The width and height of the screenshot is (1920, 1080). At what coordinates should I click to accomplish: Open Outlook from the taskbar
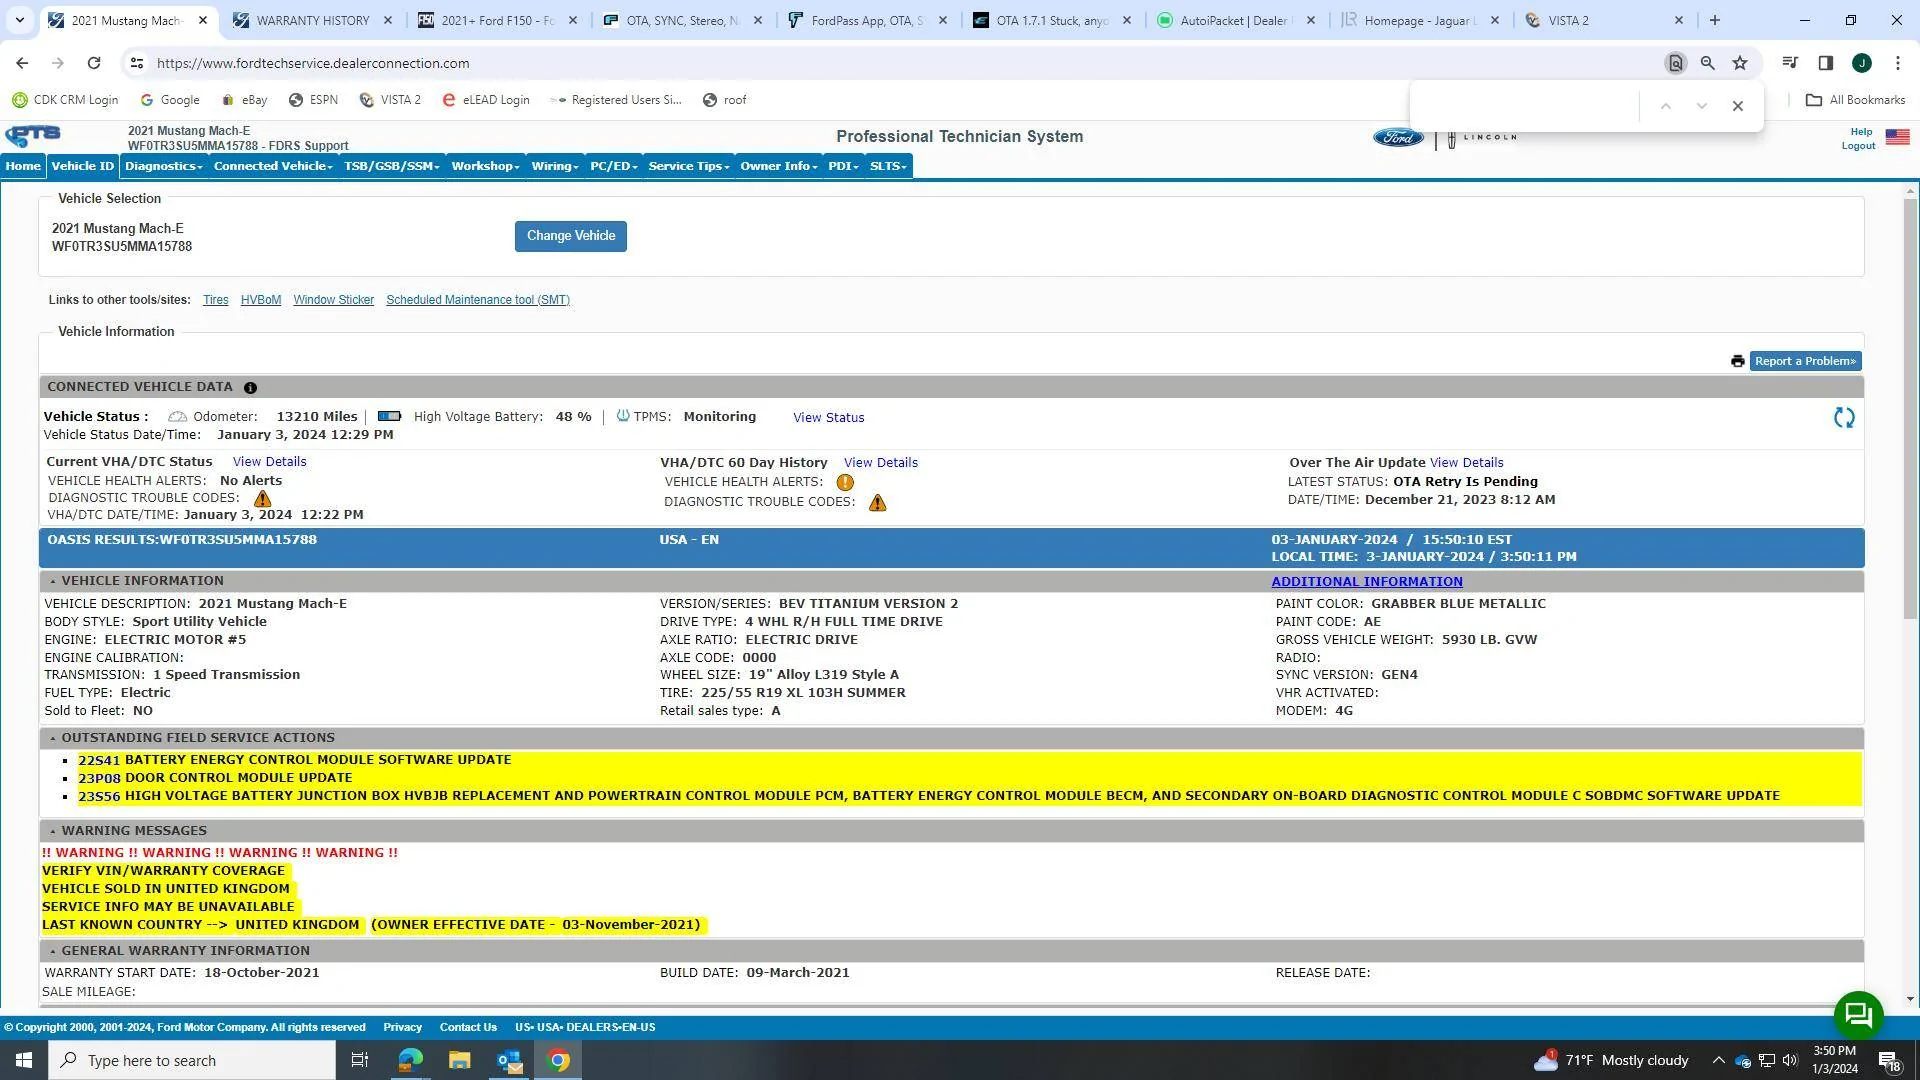point(509,1060)
